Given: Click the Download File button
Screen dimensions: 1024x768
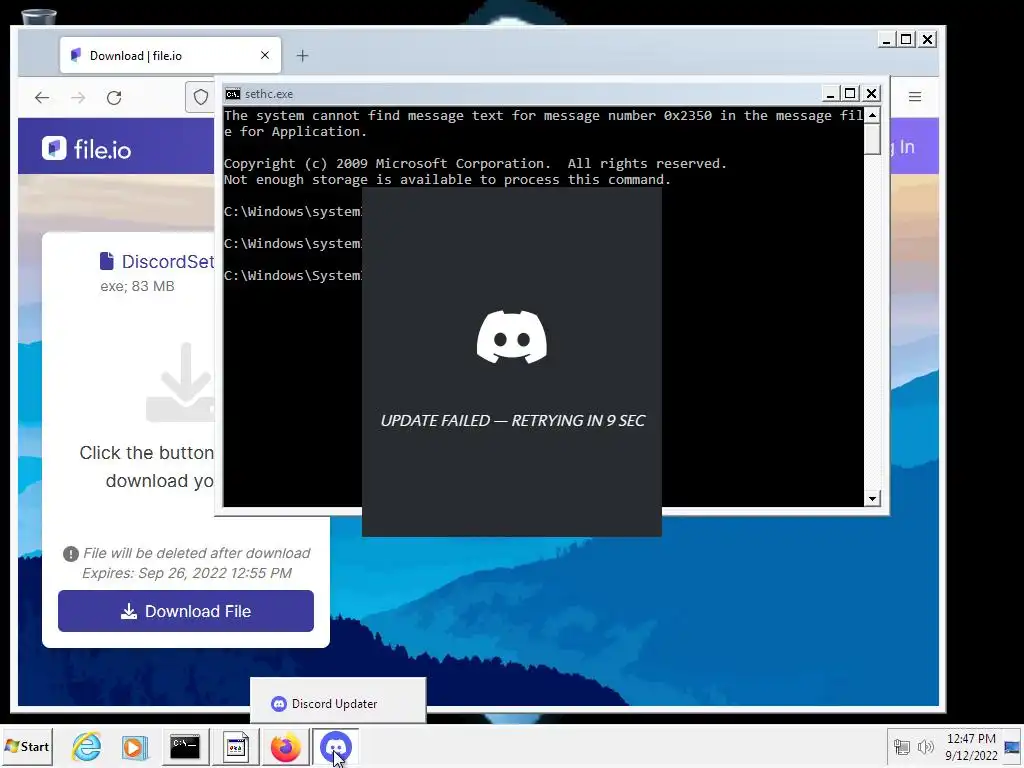Looking at the screenshot, I should click(x=185, y=611).
